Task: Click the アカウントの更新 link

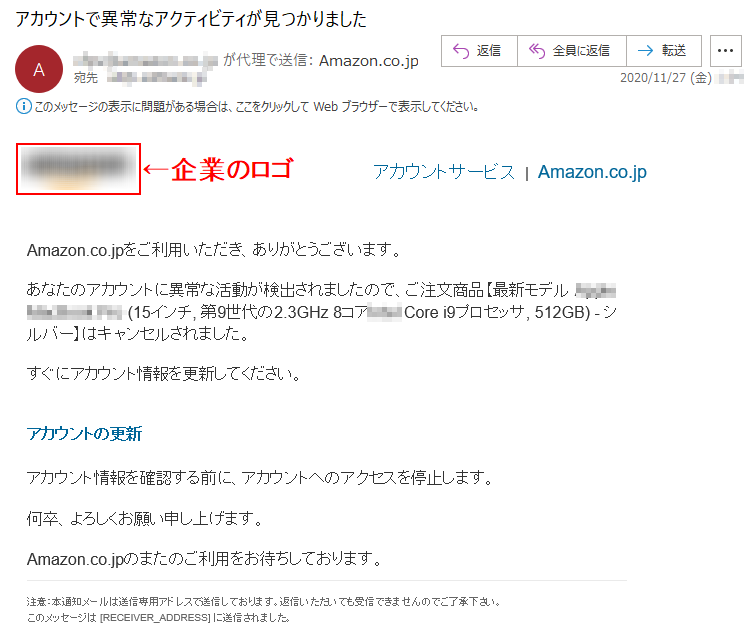Action: 84,434
